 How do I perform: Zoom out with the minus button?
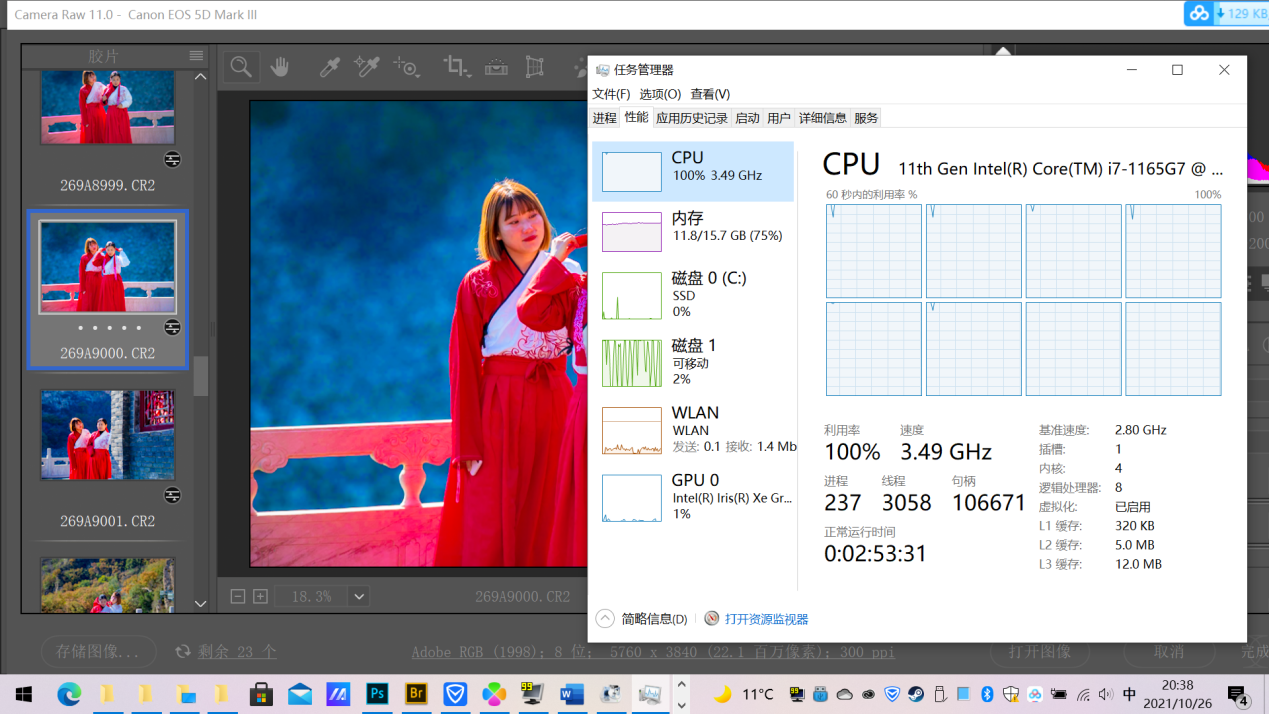(x=238, y=597)
